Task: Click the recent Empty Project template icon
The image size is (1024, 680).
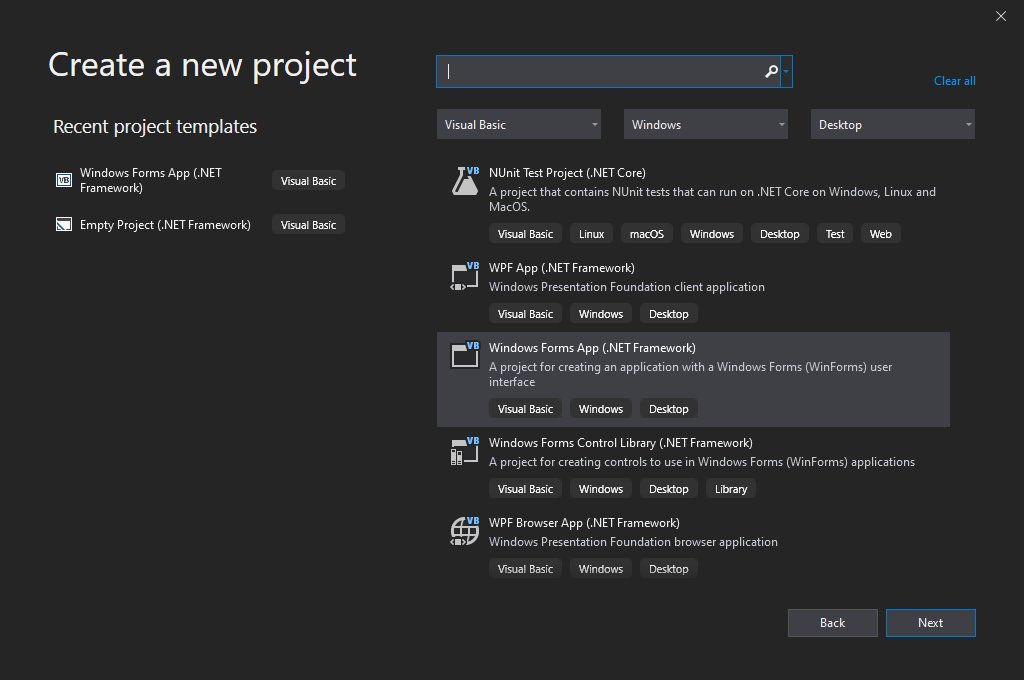Action: pos(63,224)
